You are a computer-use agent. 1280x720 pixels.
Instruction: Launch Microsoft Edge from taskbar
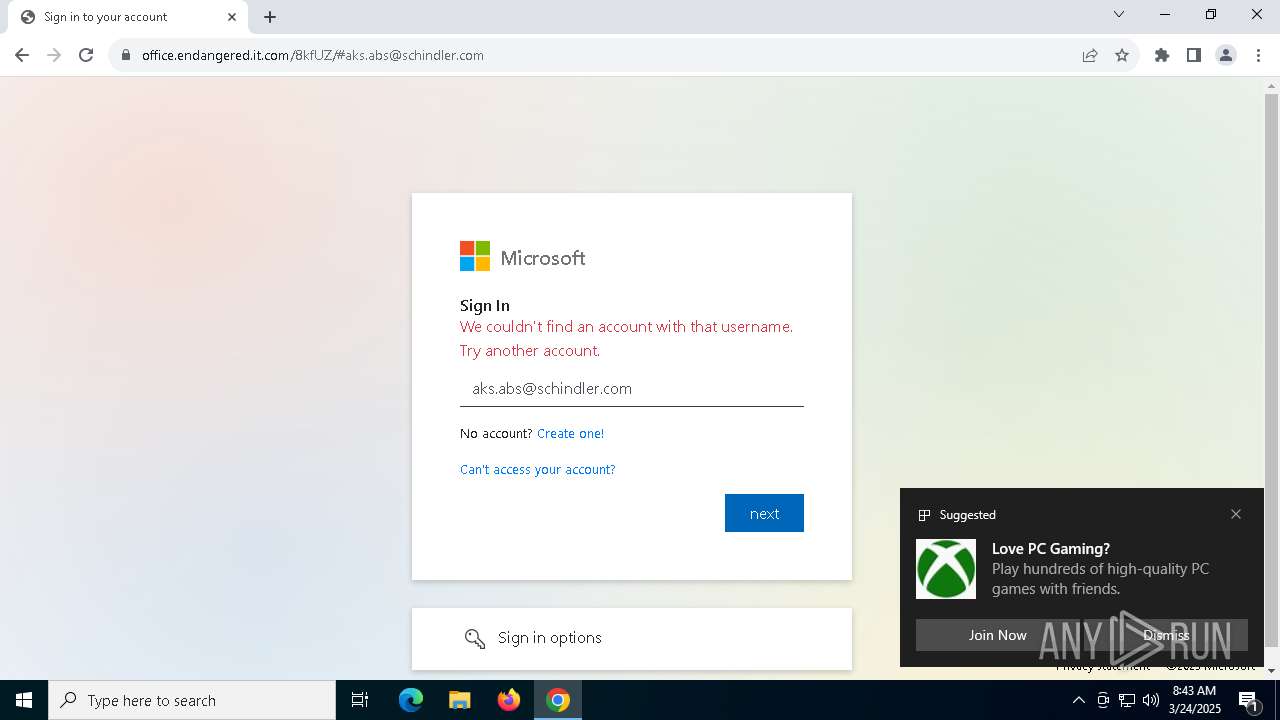pyautogui.click(x=411, y=700)
